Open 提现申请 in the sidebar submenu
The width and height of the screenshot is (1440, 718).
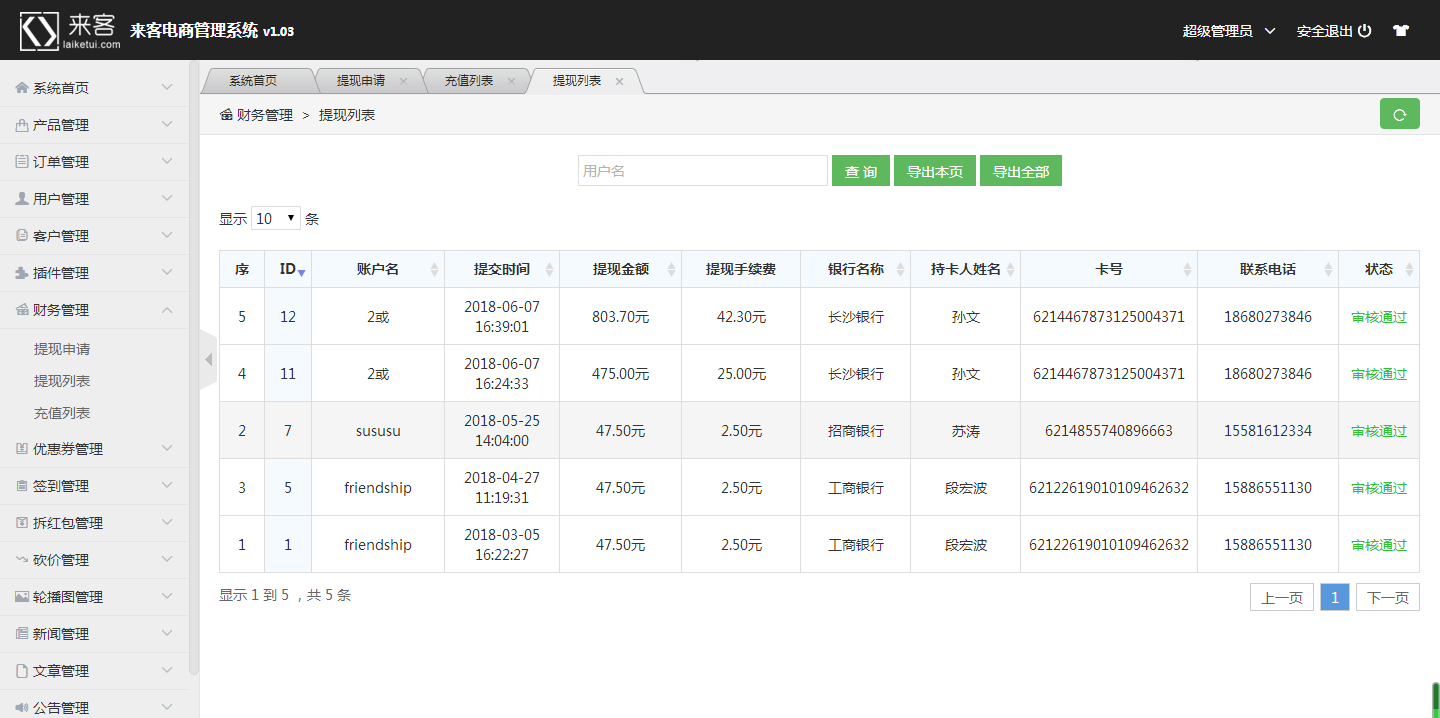(x=62, y=349)
